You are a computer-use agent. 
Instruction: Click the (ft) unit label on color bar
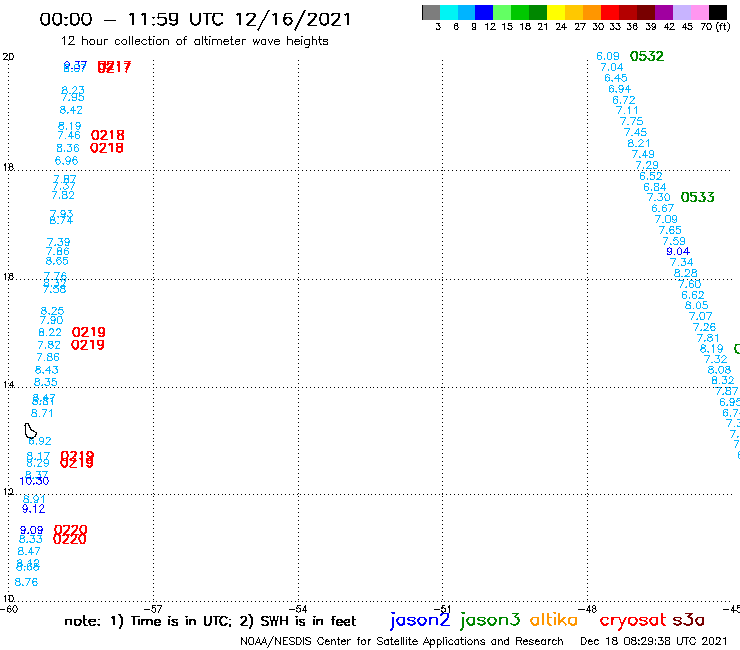tap(723, 26)
